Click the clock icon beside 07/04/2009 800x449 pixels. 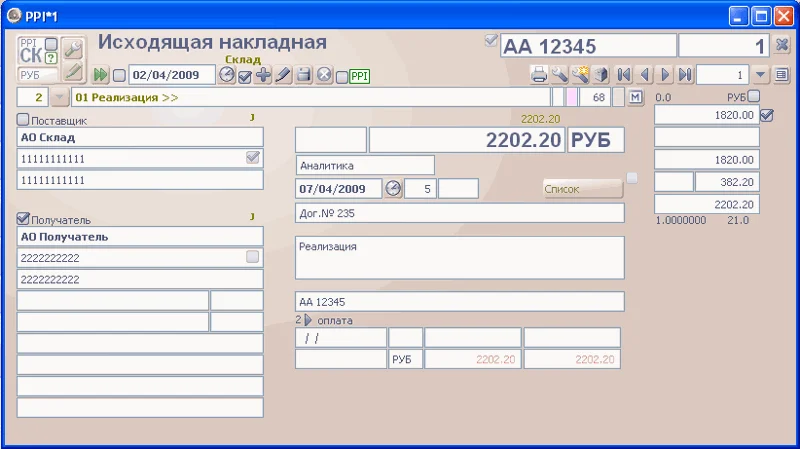tap(393, 189)
